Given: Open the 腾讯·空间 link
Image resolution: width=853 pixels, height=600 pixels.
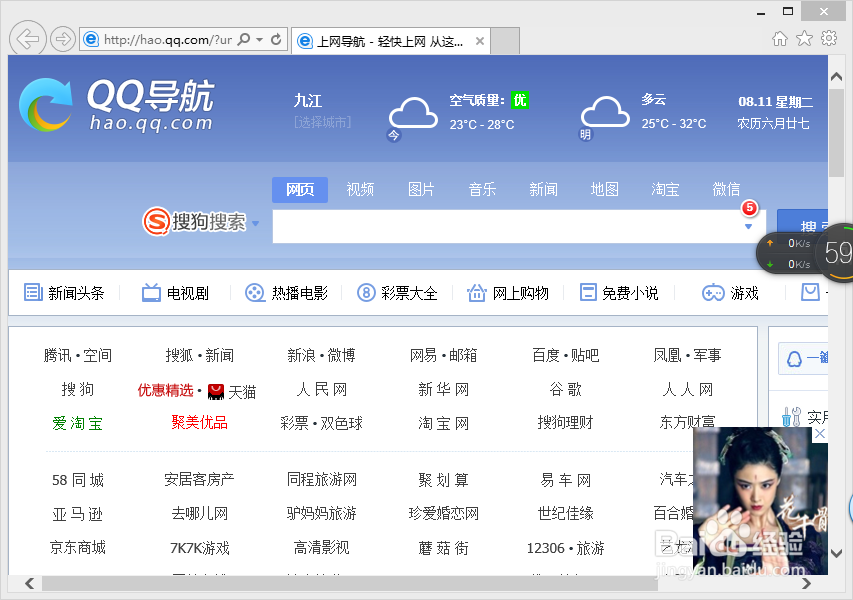Looking at the screenshot, I should click(x=78, y=356).
